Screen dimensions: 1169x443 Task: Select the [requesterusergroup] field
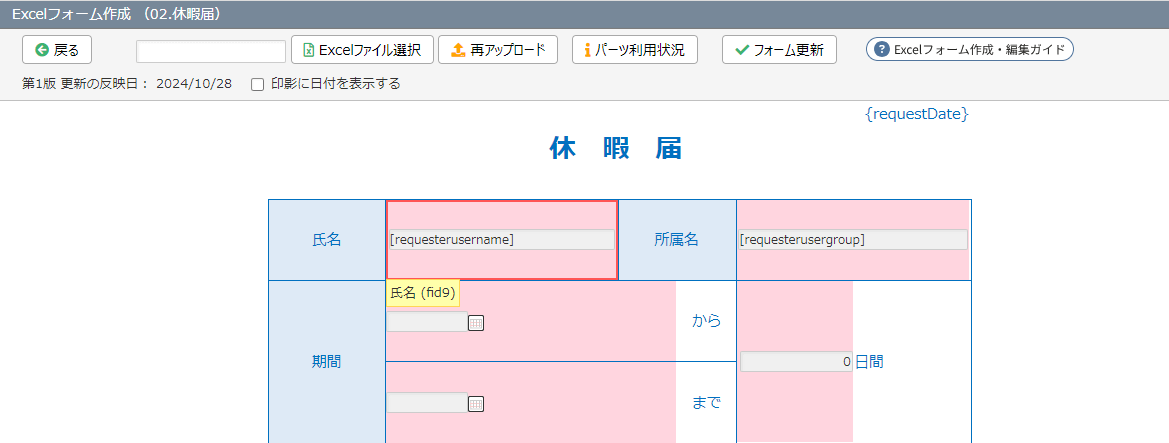pos(853,239)
